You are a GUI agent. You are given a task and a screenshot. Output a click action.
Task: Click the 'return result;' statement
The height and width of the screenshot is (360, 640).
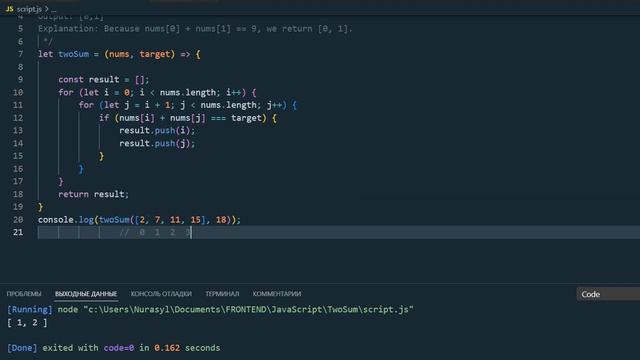[93, 194]
